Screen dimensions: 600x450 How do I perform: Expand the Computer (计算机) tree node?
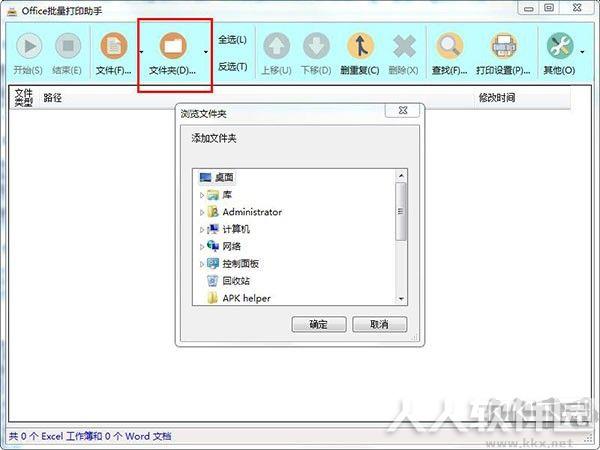point(202,230)
